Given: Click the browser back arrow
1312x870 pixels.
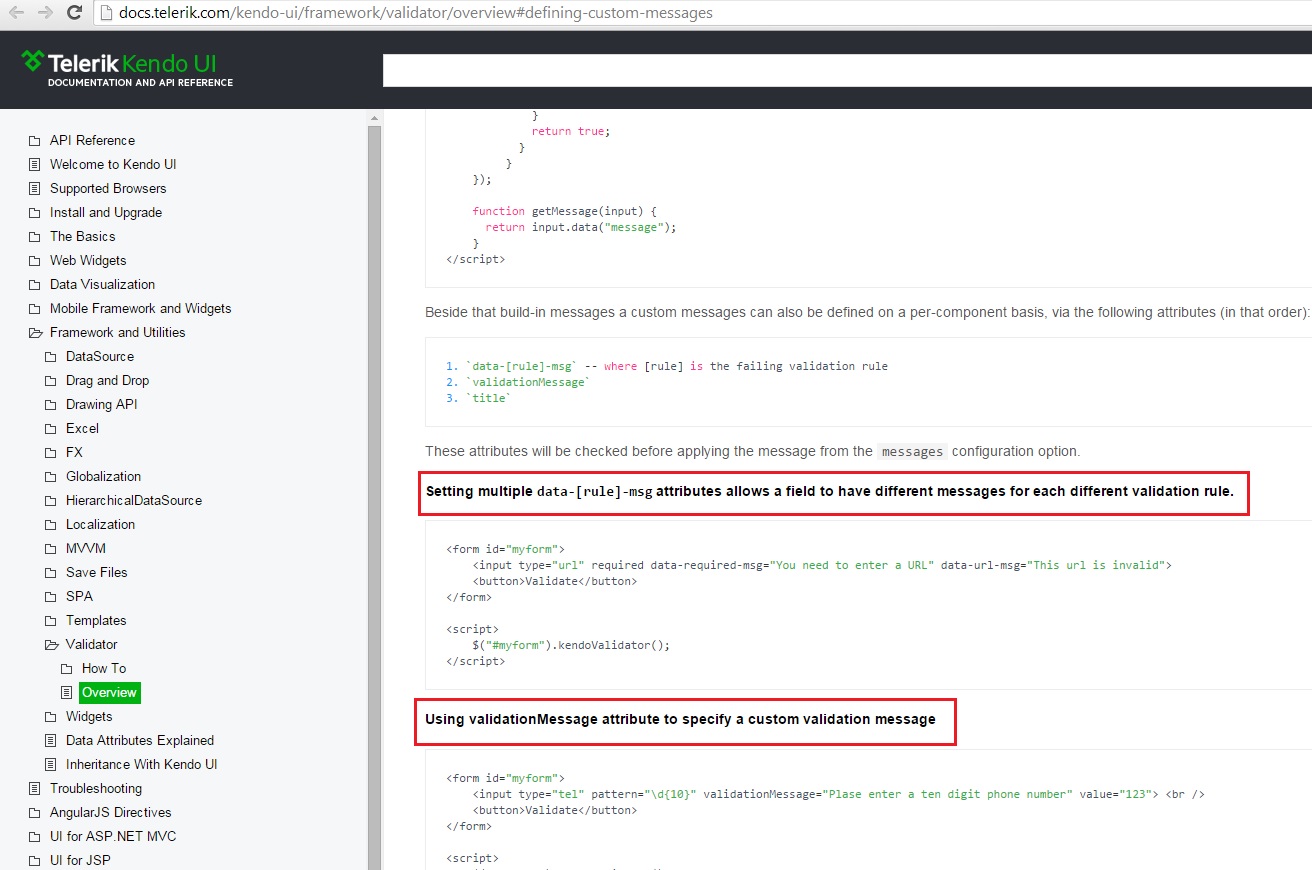Looking at the screenshot, I should click(16, 13).
